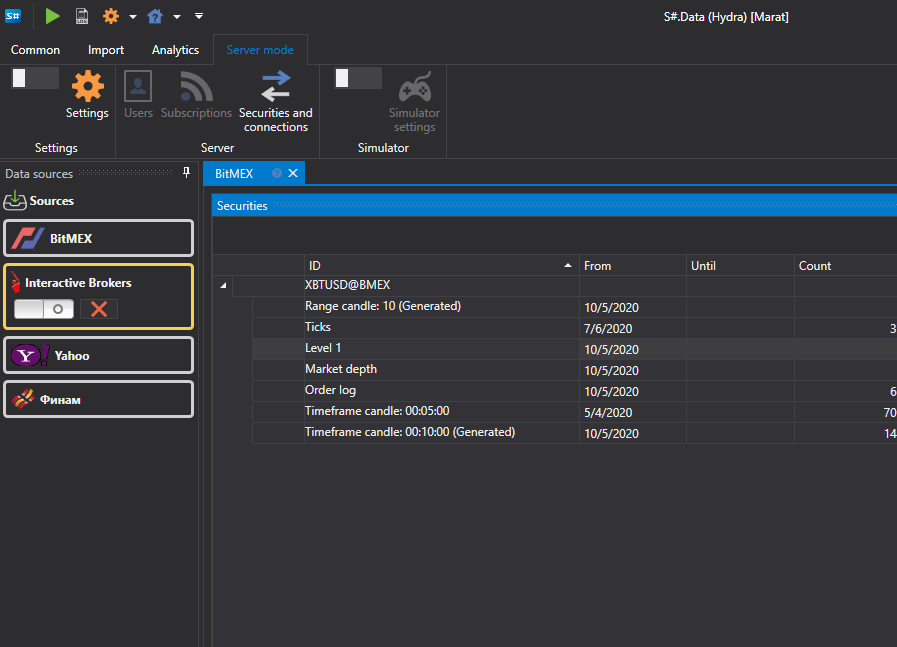Toggle the Interactive Brokers enable switch
The image size is (897, 647).
coord(44,309)
